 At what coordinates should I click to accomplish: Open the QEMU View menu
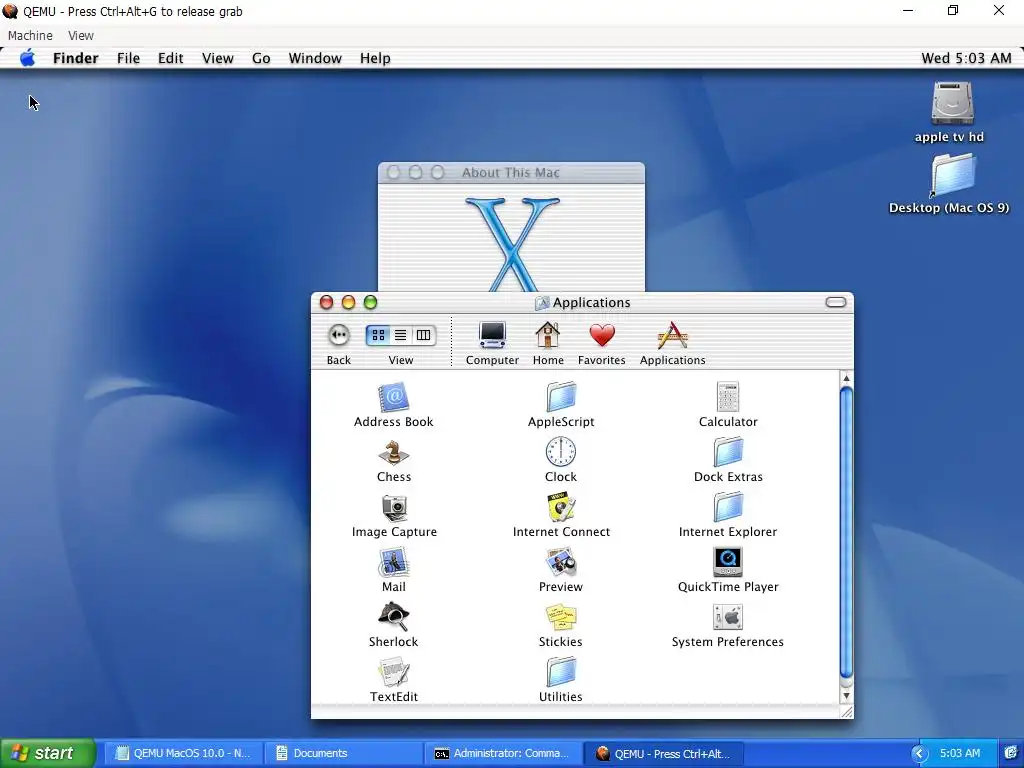click(81, 35)
